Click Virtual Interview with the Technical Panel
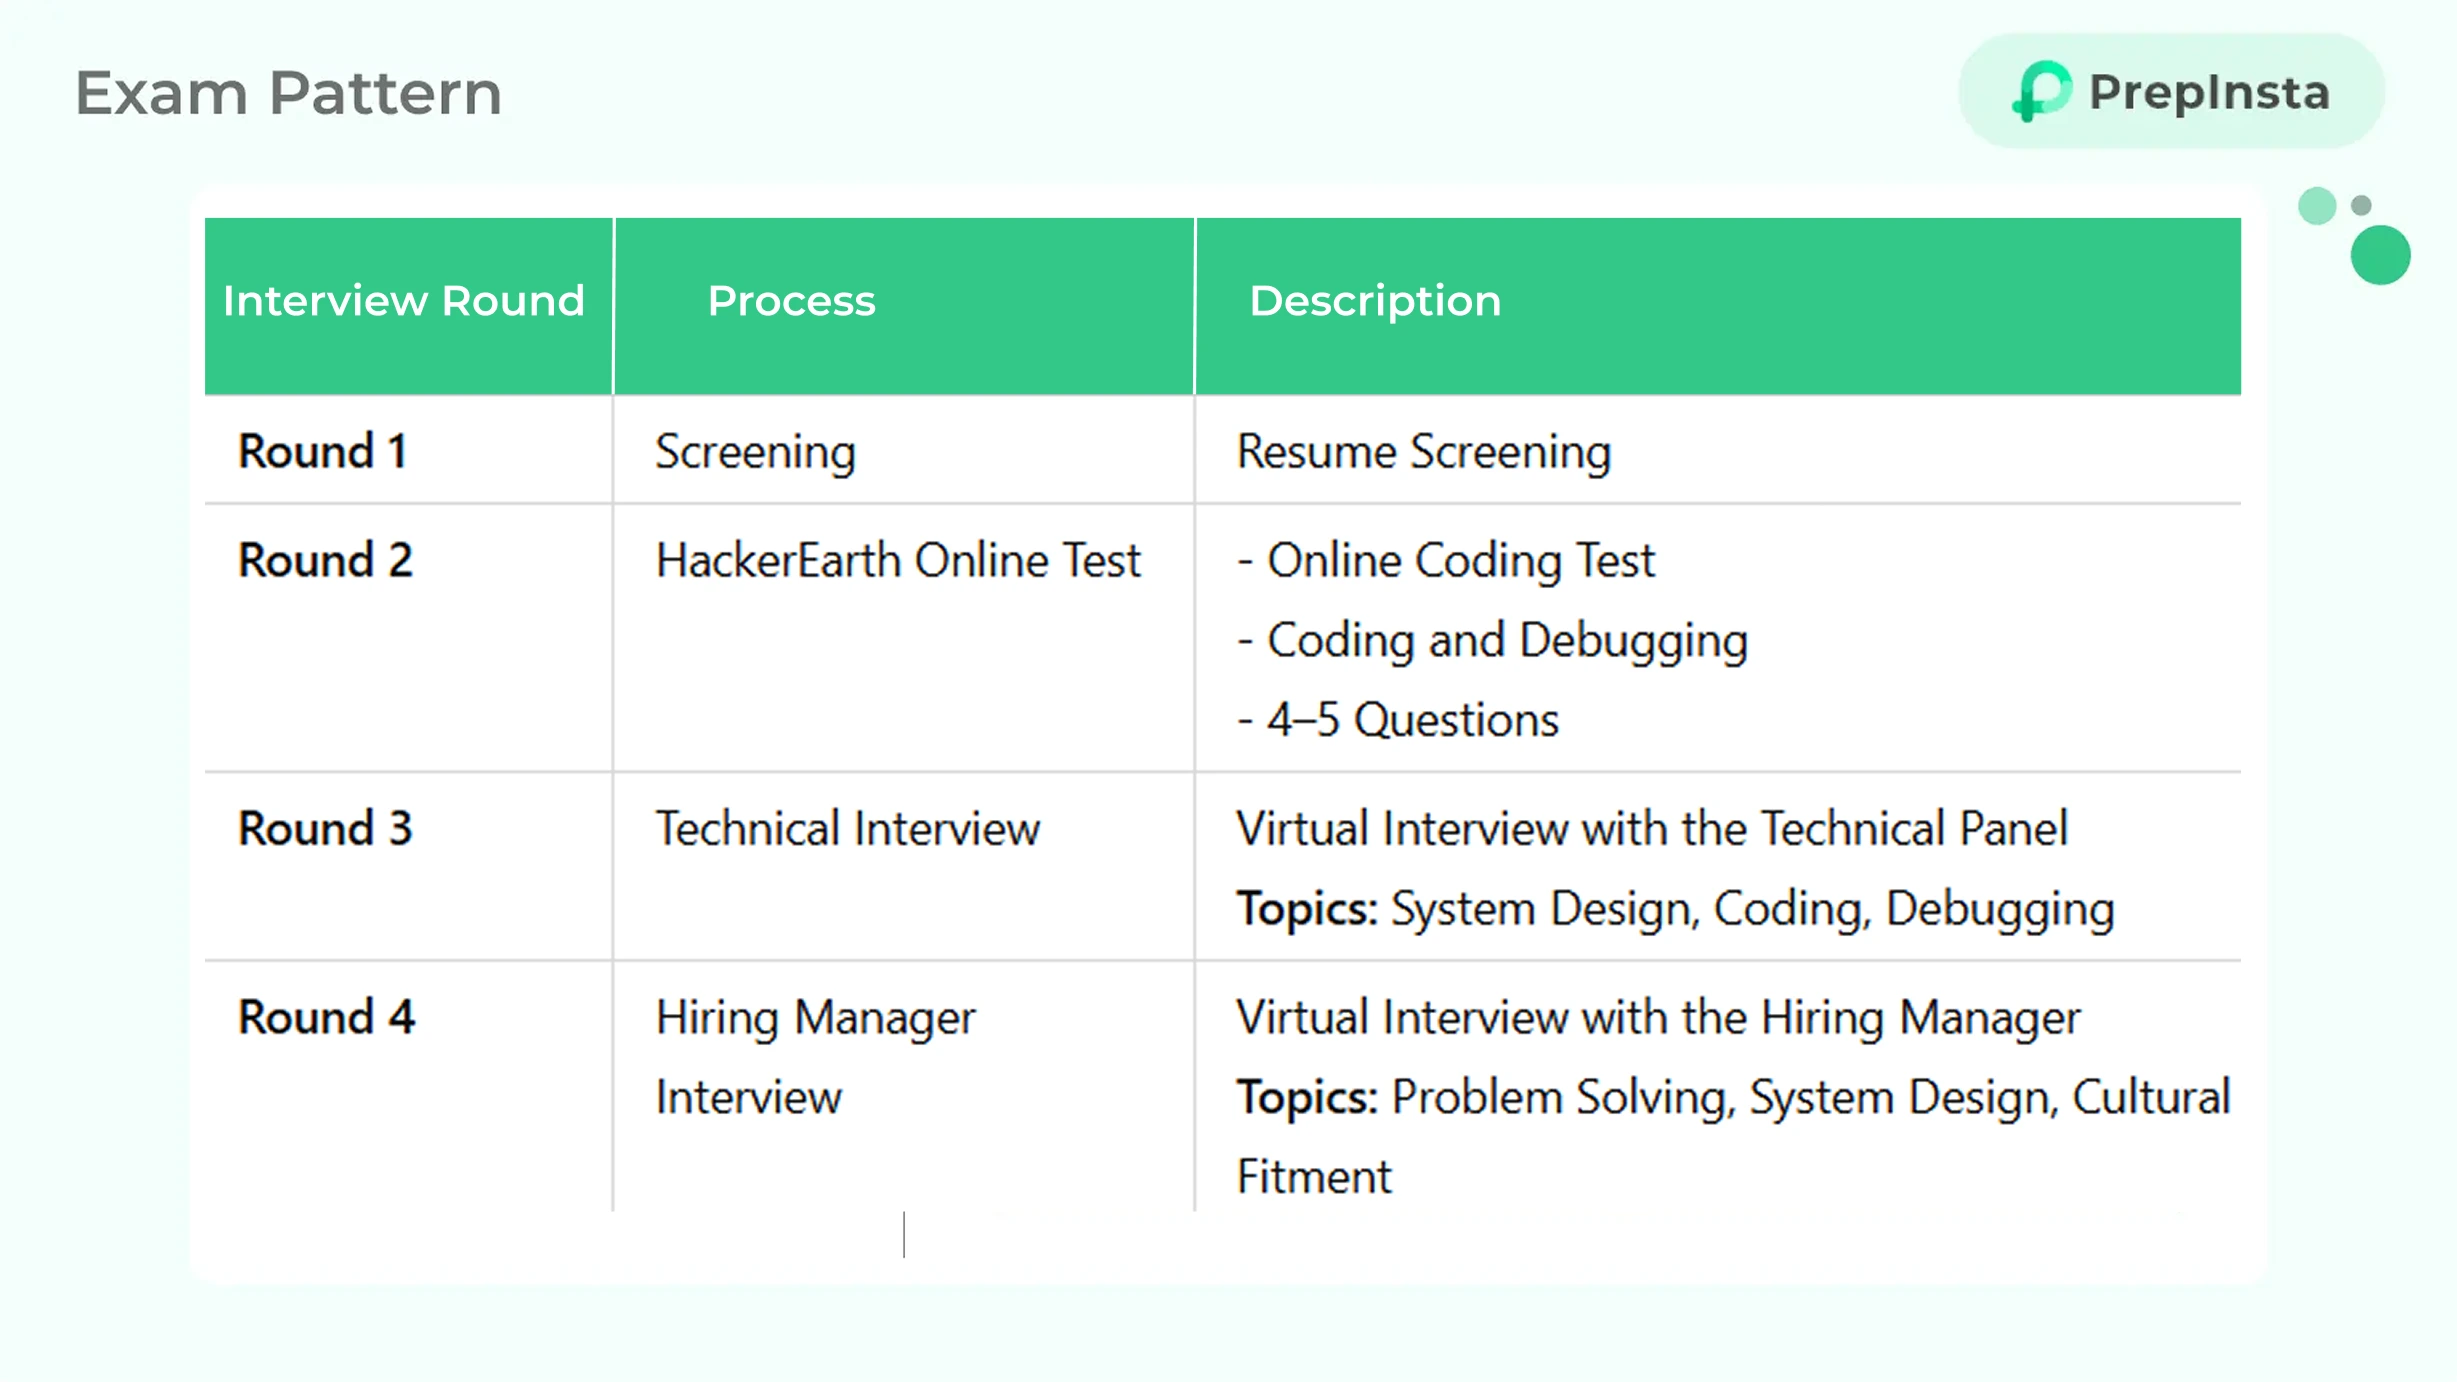The image size is (2457, 1383). tap(1652, 829)
